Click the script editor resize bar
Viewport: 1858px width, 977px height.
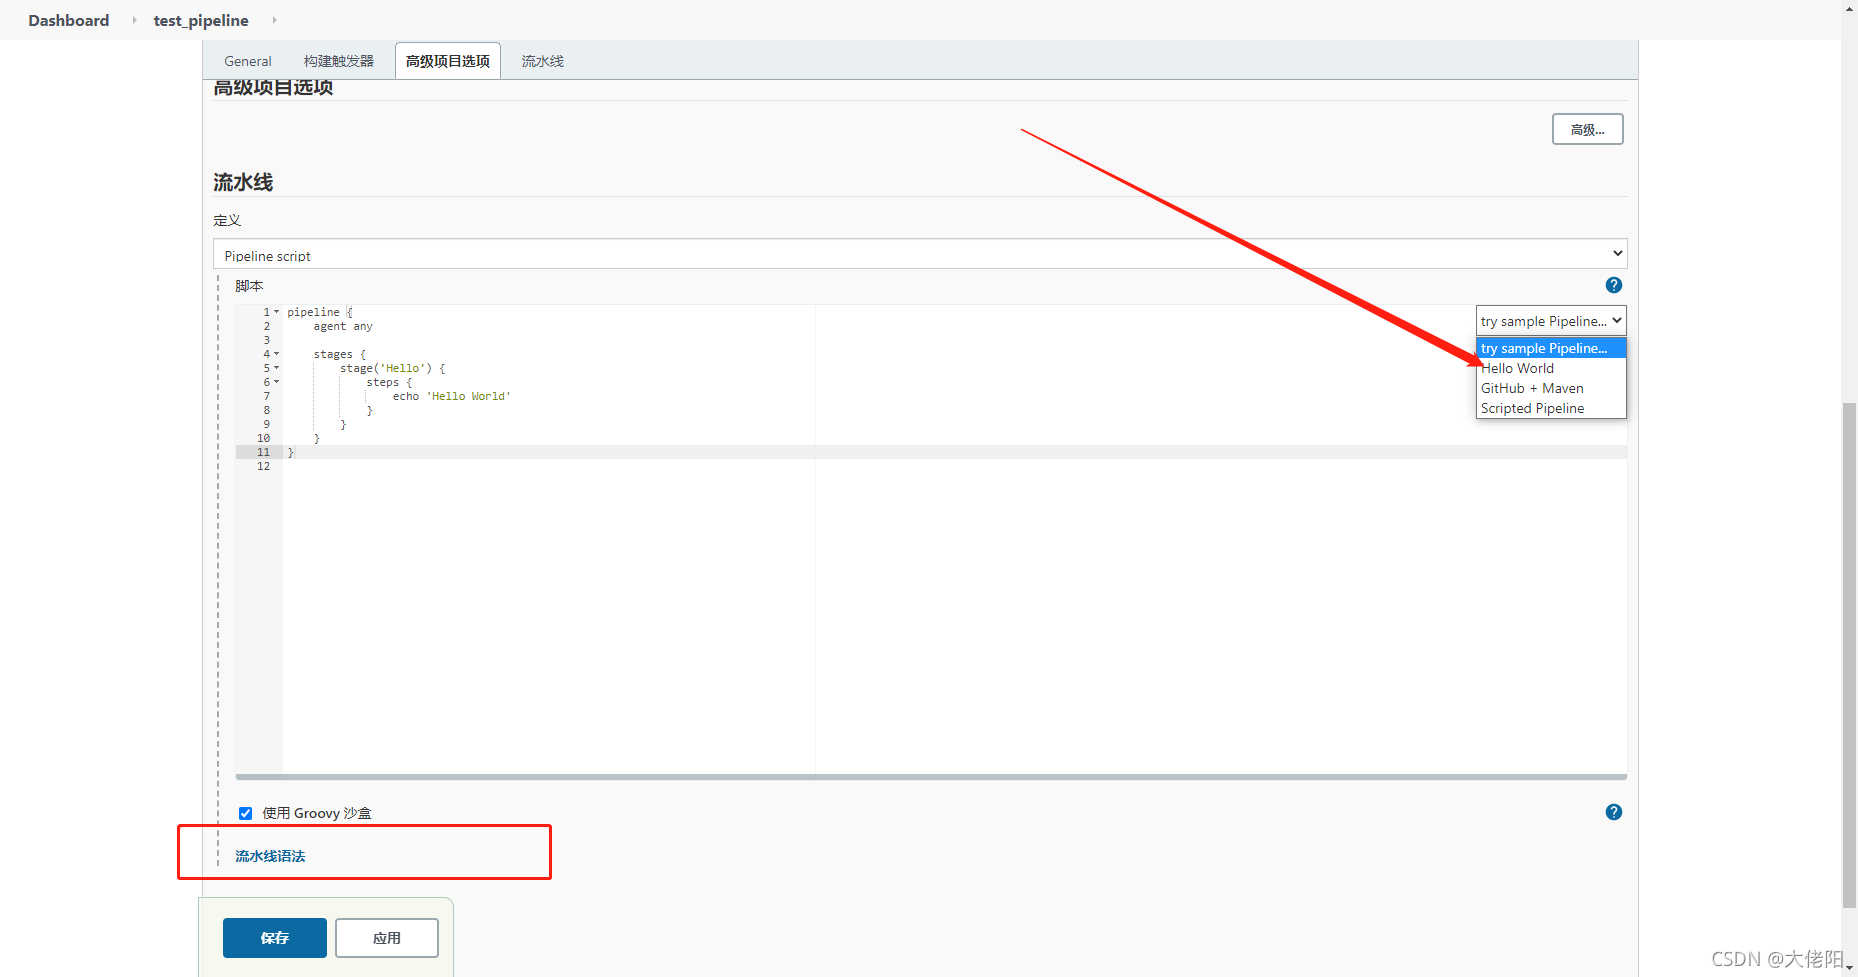931,776
